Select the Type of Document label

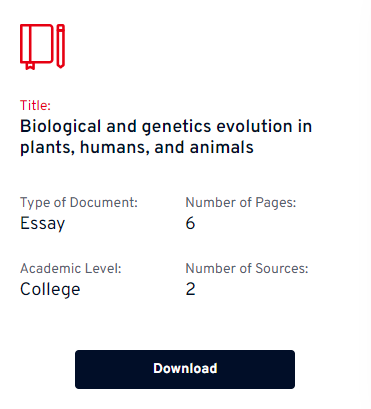click(x=79, y=203)
